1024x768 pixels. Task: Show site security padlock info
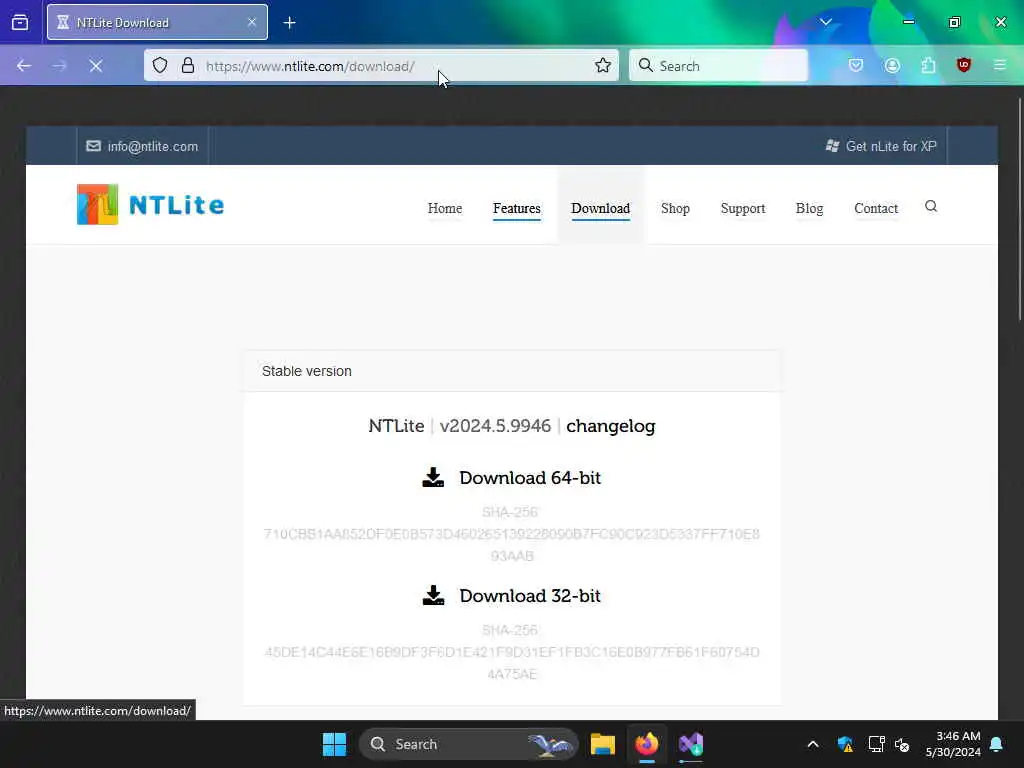coord(188,65)
